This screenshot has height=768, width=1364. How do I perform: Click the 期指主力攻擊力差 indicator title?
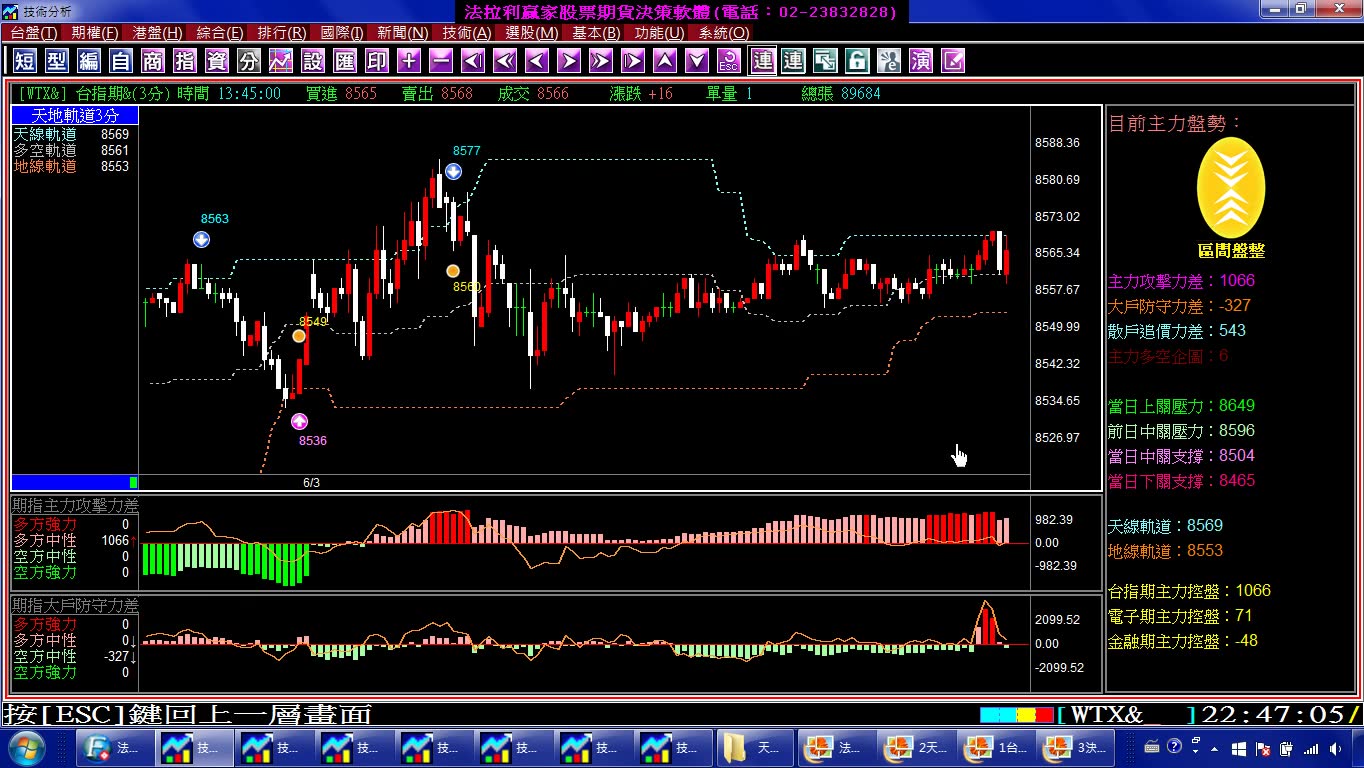(x=75, y=506)
